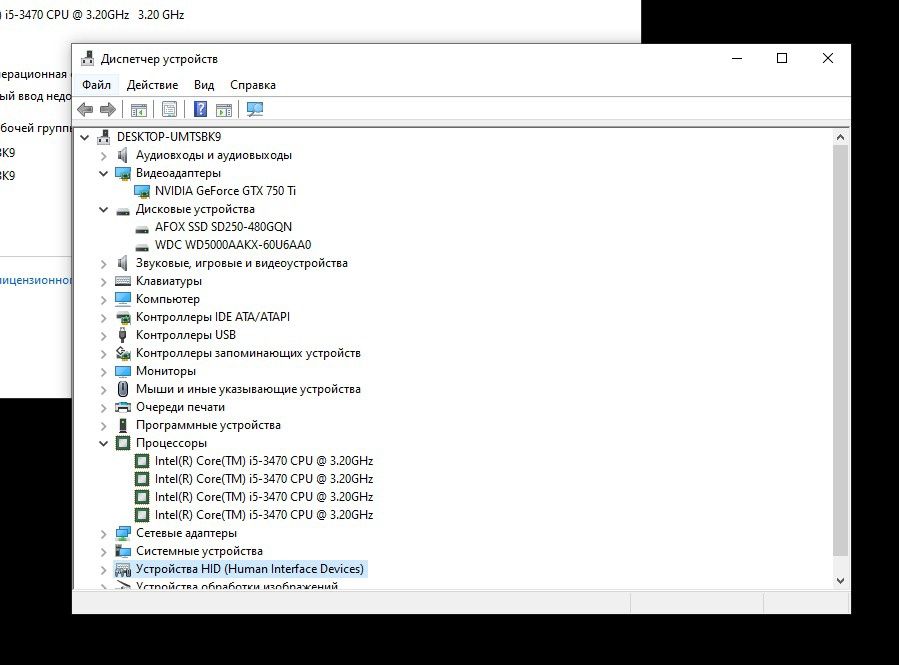Click the HID devices category icon
The height and width of the screenshot is (665, 899).
[x=123, y=569]
